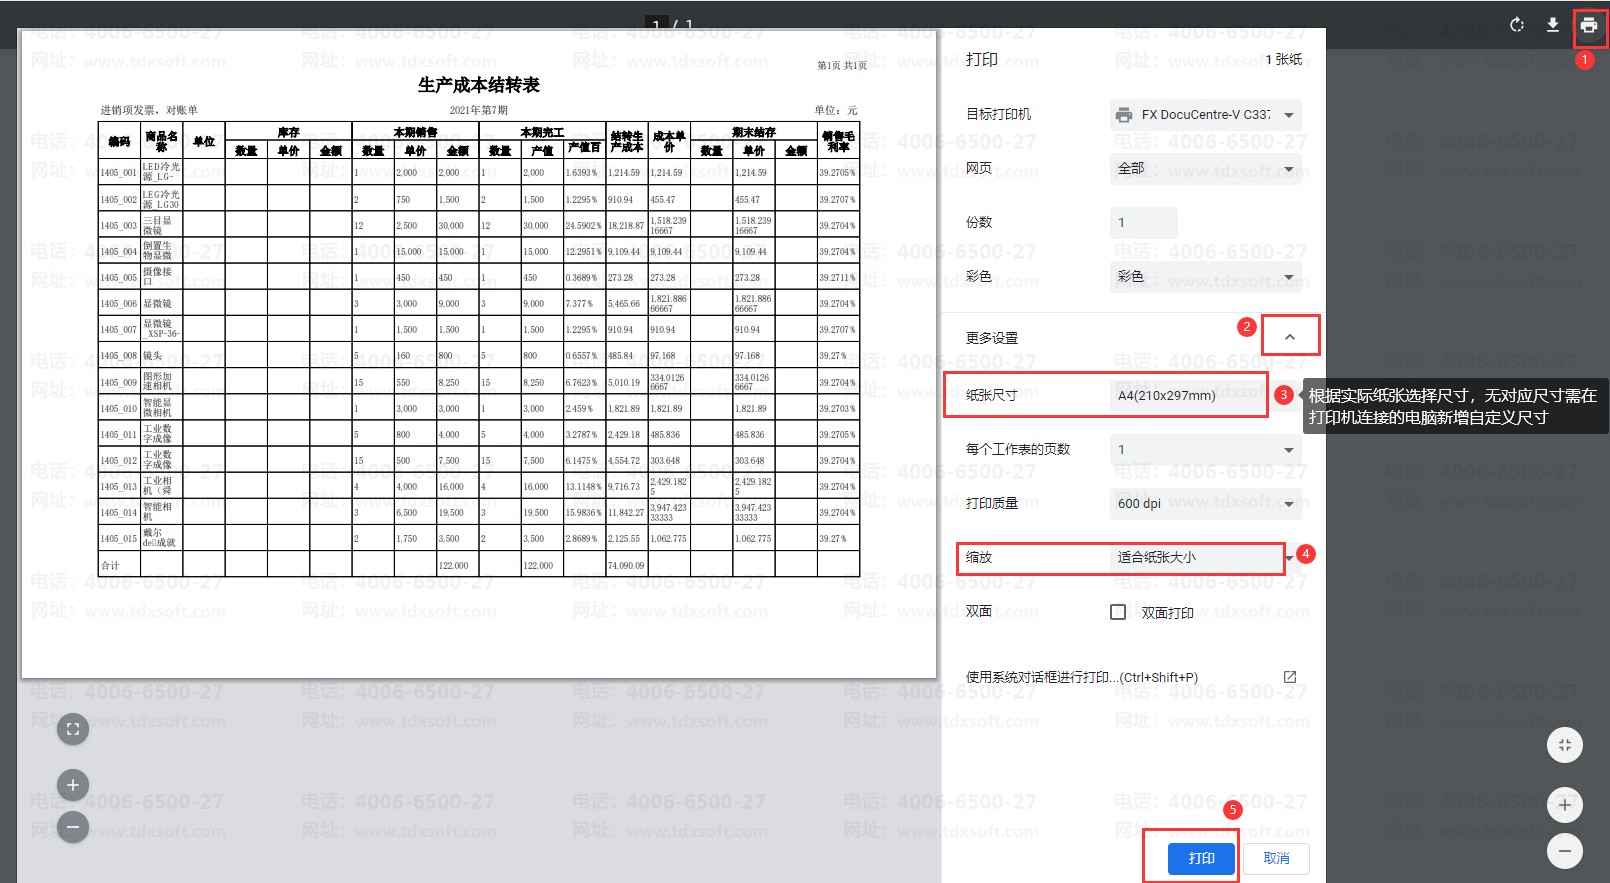
Task: Click the 取消 cancel button
Action: pos(1276,858)
